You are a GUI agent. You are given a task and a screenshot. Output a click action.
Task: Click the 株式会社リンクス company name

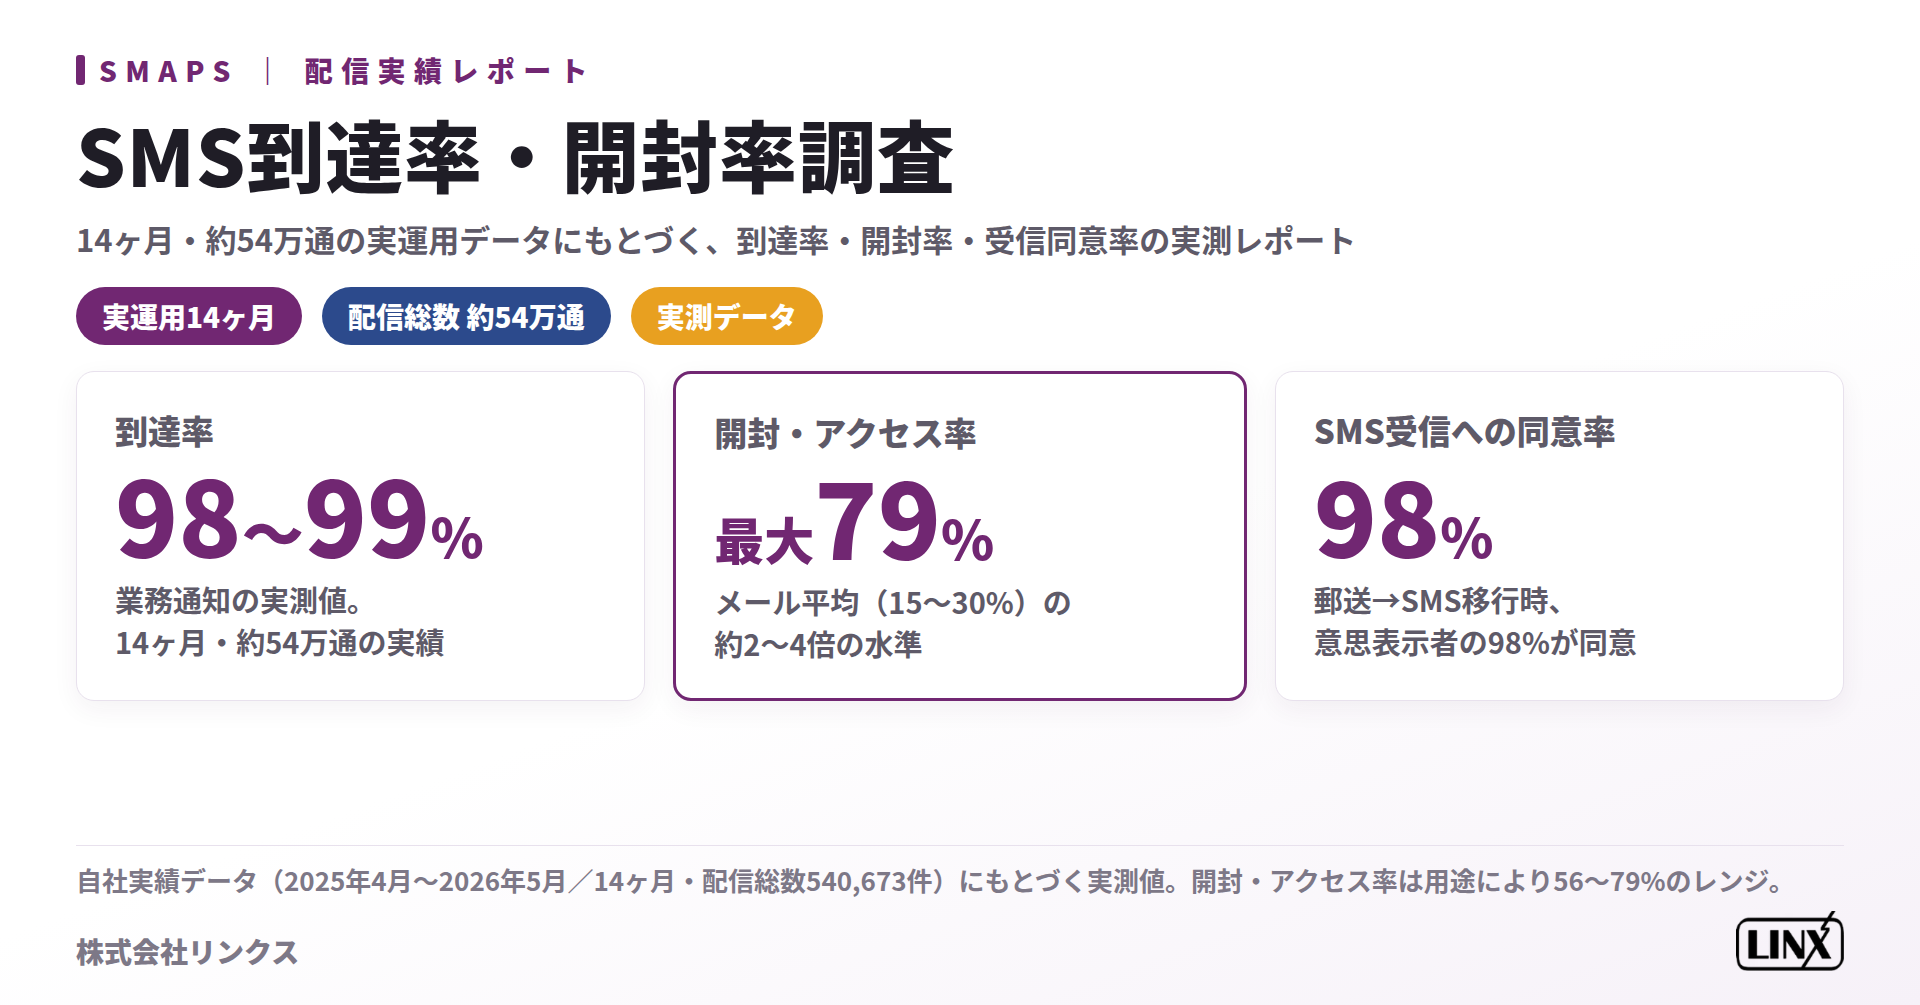(x=187, y=951)
